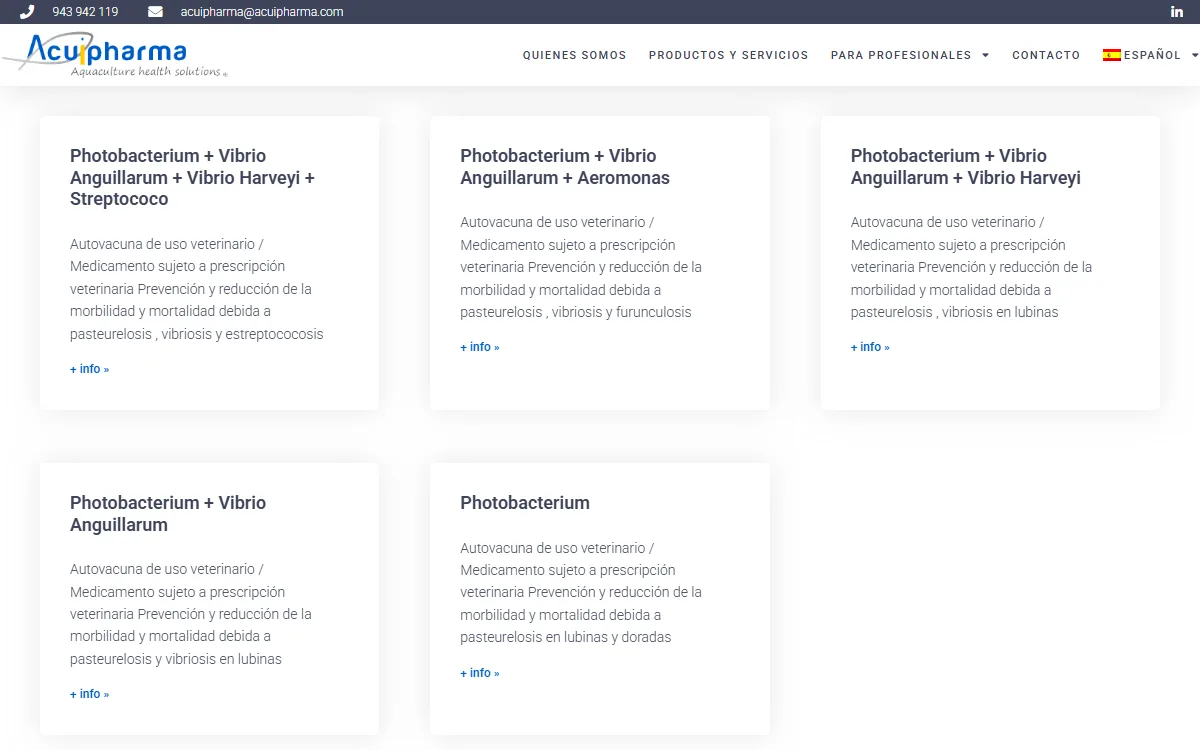Click the heading ending in Vibrio Harveyi without Streptococo

pyautogui.click(x=966, y=167)
